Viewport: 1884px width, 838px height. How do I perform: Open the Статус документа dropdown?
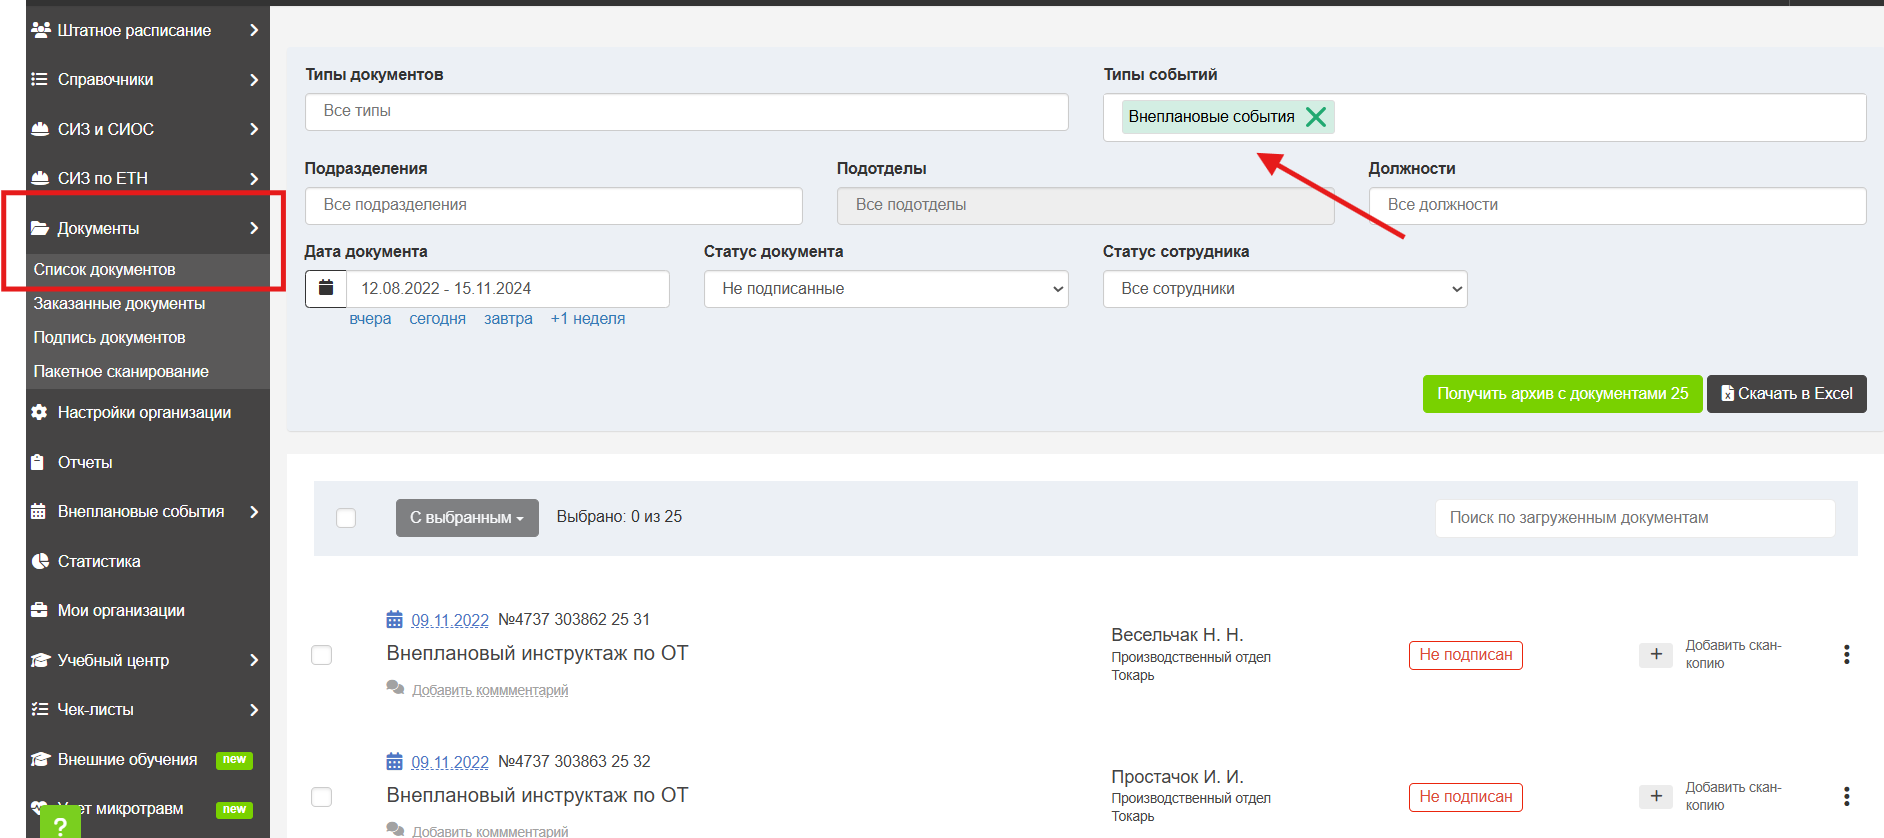(886, 289)
